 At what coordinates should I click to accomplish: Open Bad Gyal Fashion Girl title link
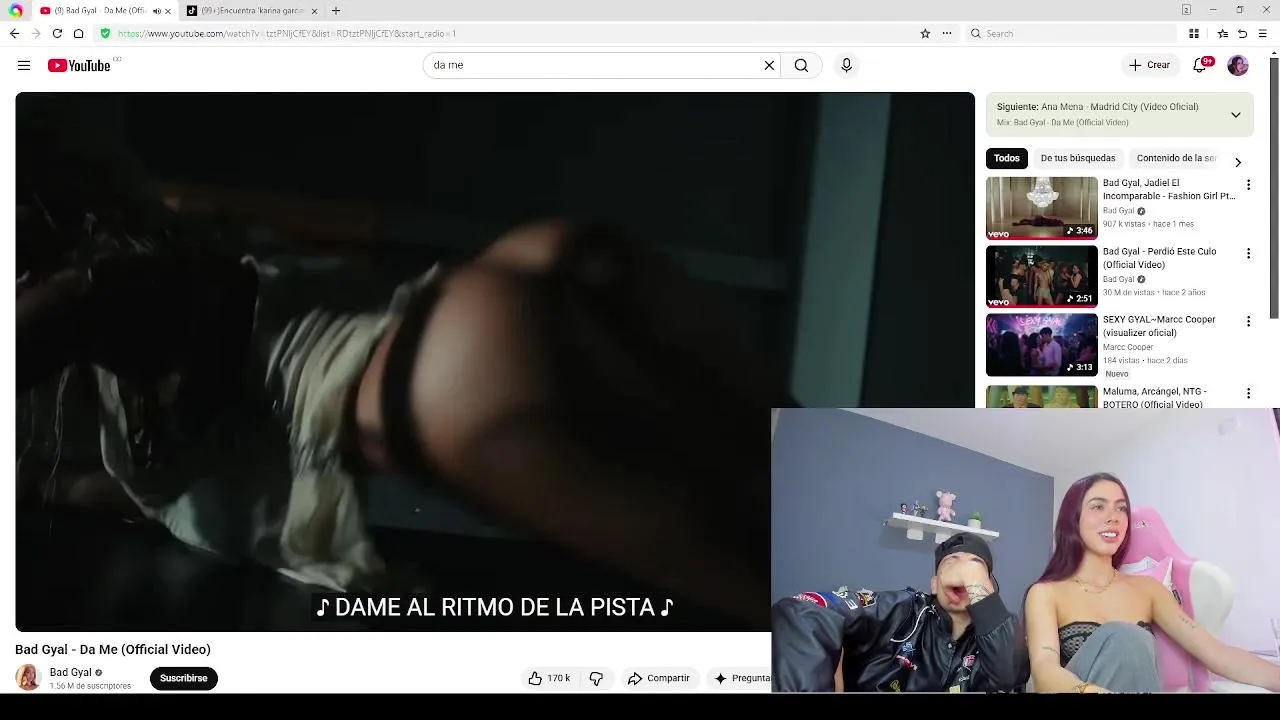(1169, 190)
